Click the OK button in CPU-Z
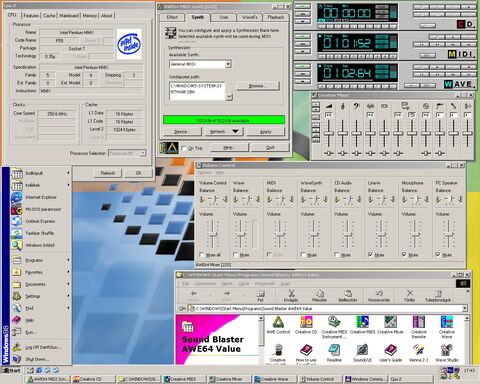The height and width of the screenshot is (384, 480). point(138,173)
